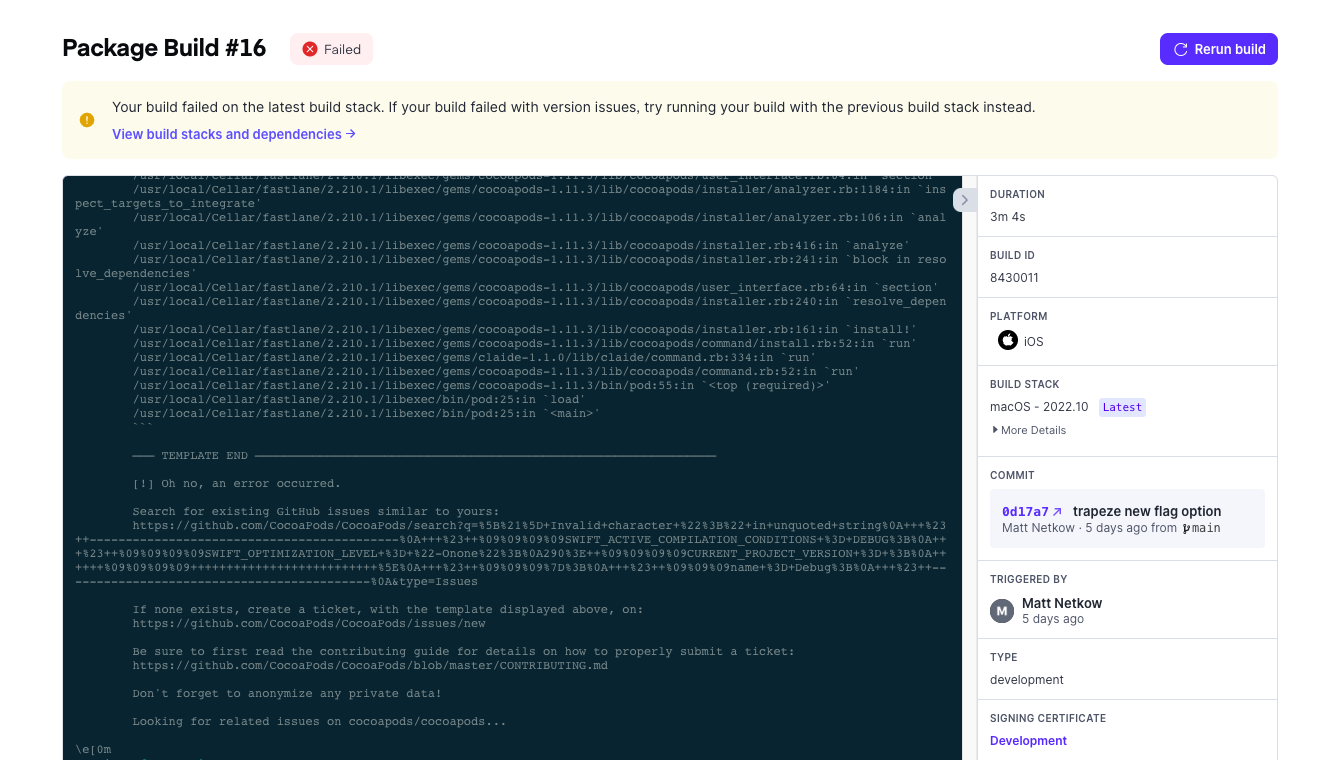Collapse the build log panel with the chevron

(x=964, y=200)
